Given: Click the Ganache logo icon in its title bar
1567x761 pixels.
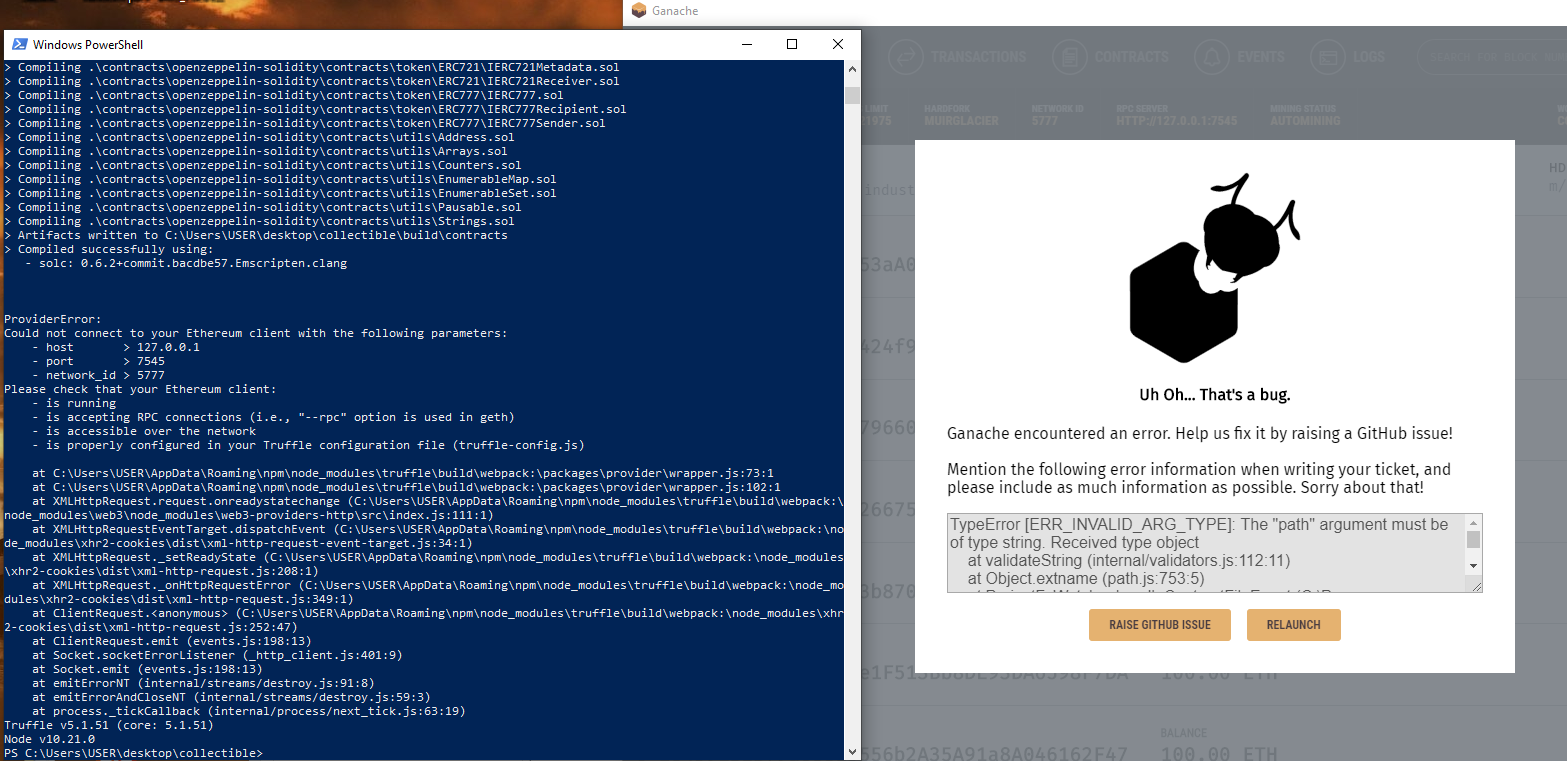Looking at the screenshot, I should tap(639, 11).
